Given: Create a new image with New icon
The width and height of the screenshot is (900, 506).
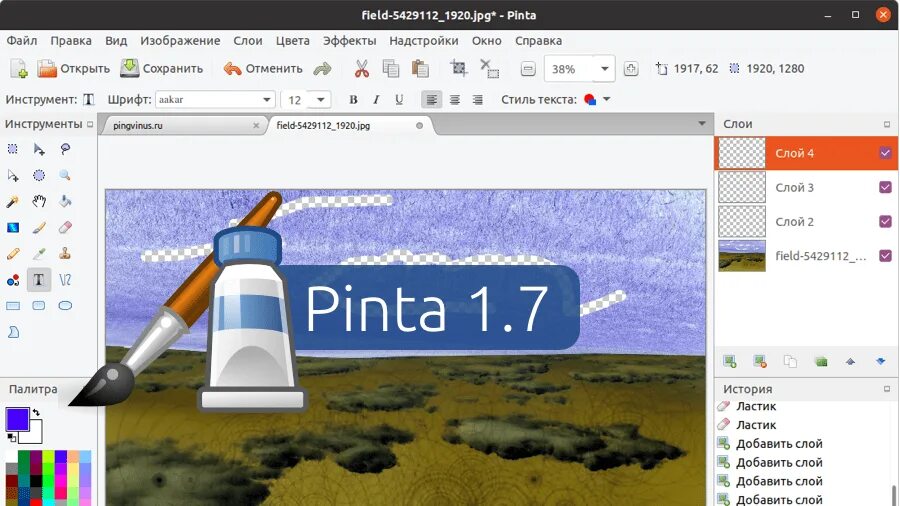Looking at the screenshot, I should pyautogui.click(x=19, y=69).
